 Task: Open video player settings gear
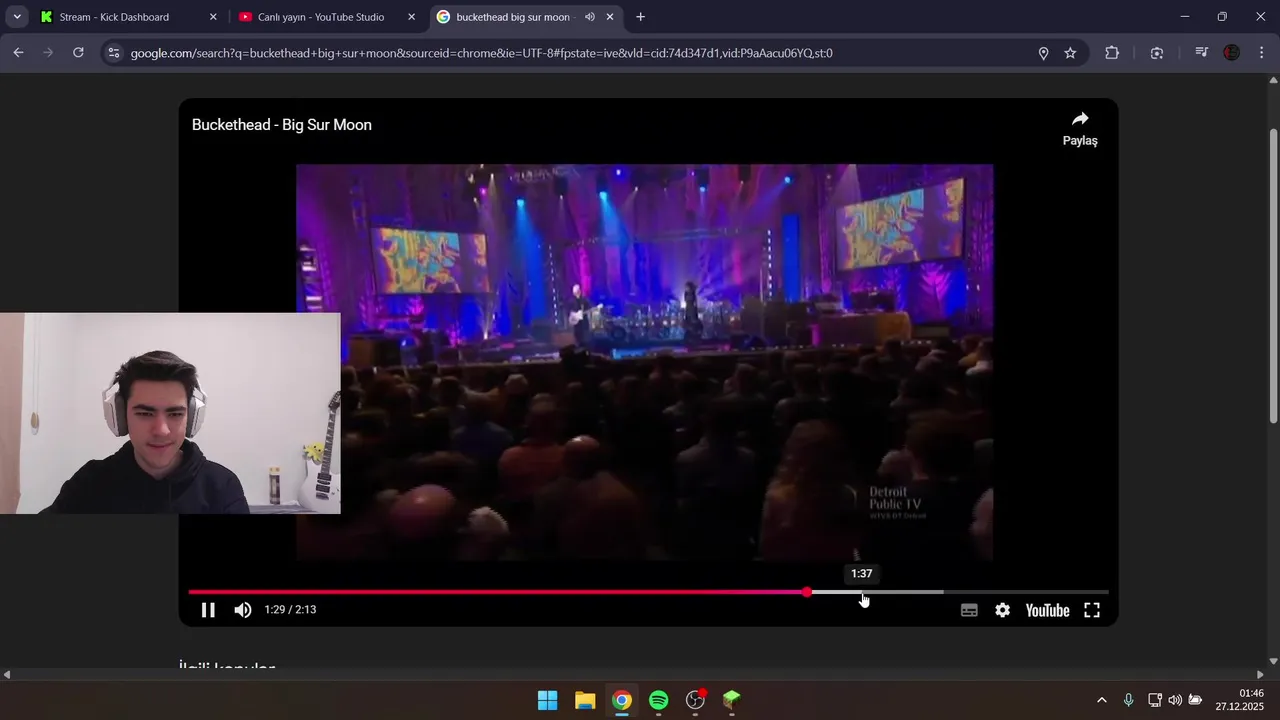pos(1002,610)
